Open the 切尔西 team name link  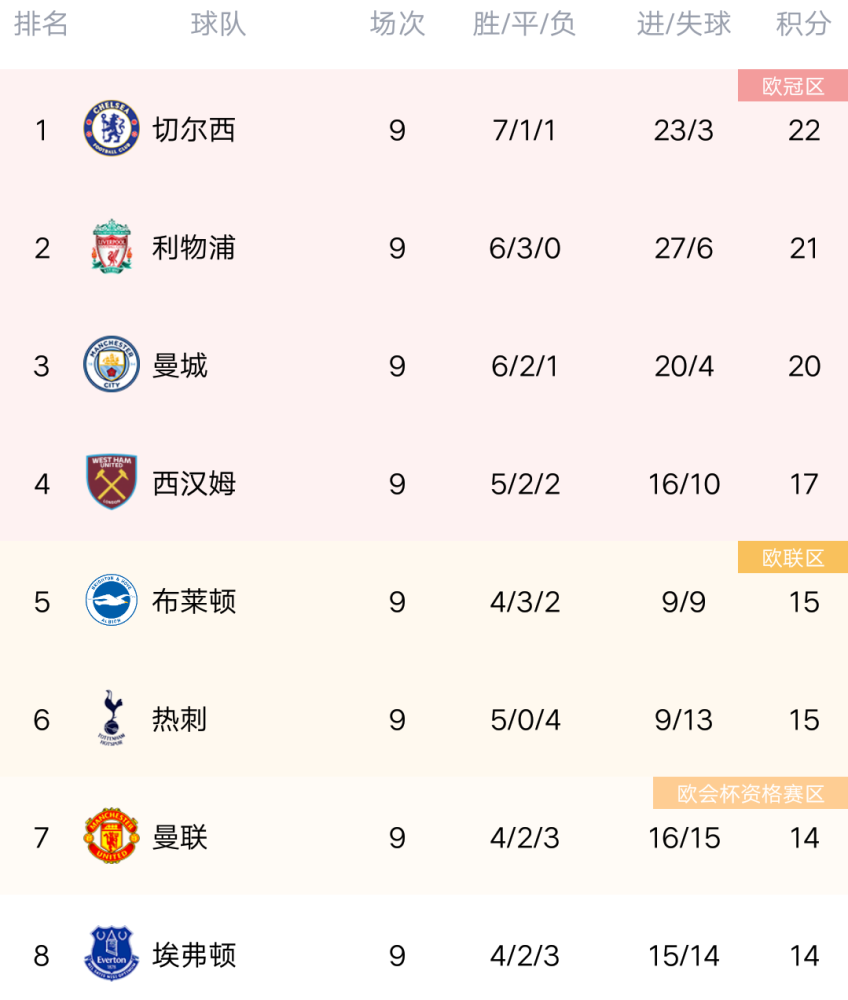194,130
